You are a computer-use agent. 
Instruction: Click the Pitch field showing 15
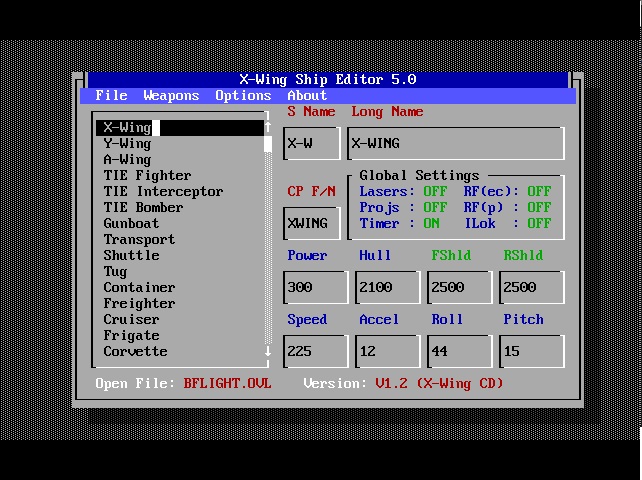531,351
